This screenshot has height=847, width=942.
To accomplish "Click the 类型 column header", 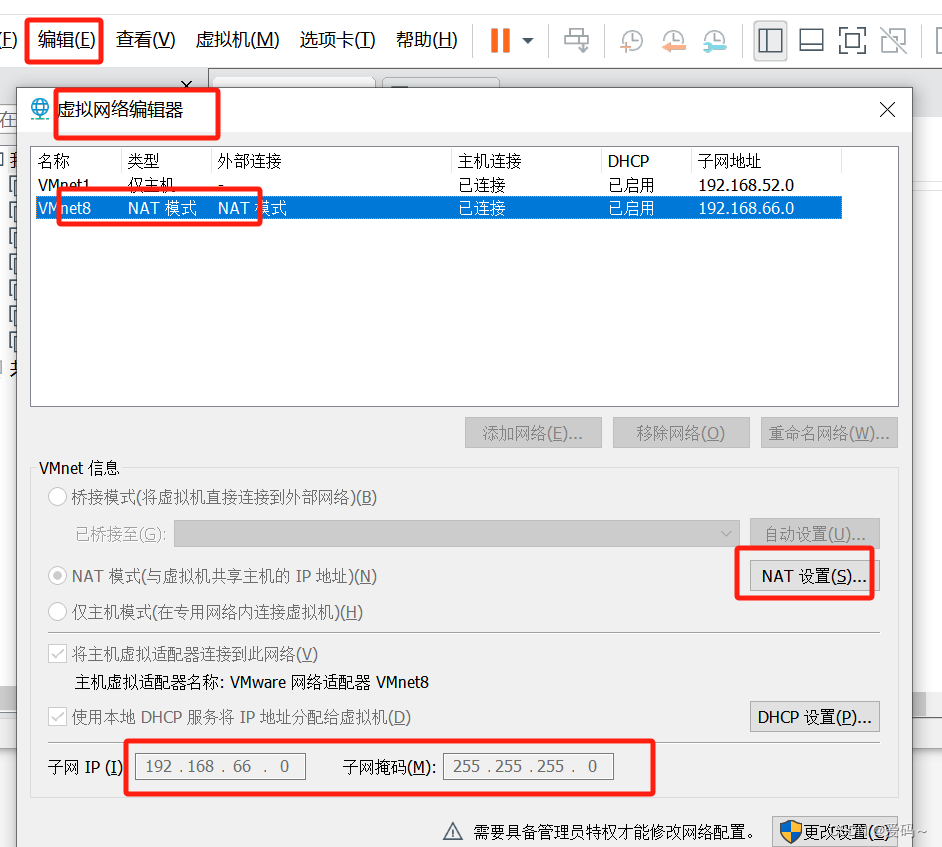I will point(166,161).
